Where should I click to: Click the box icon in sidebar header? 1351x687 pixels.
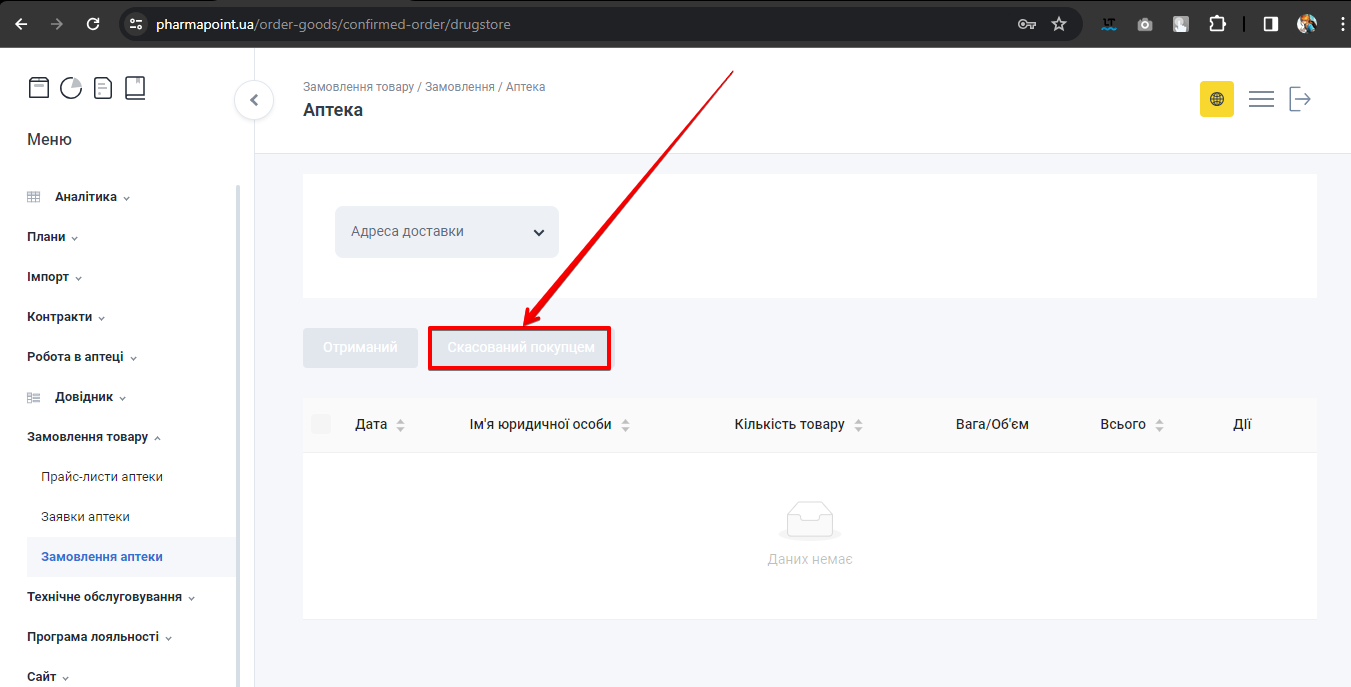[38, 88]
